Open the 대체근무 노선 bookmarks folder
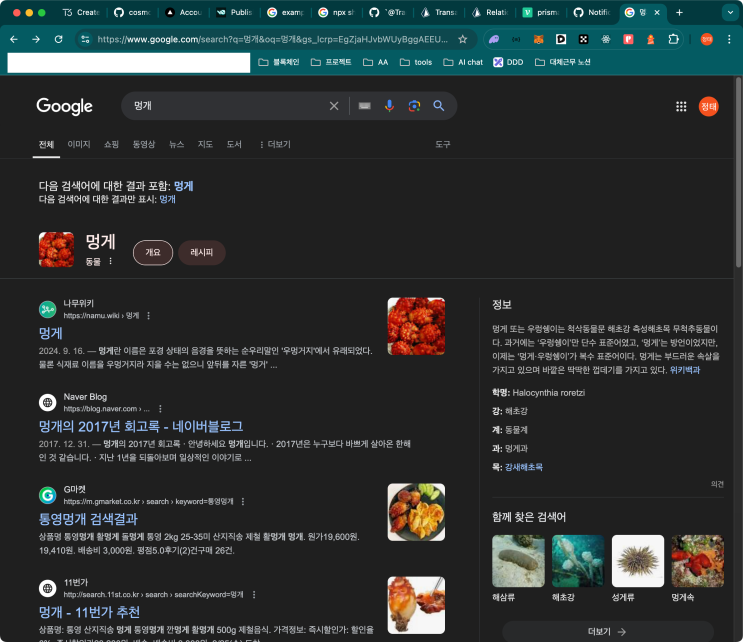The width and height of the screenshot is (743, 642). [x=562, y=62]
